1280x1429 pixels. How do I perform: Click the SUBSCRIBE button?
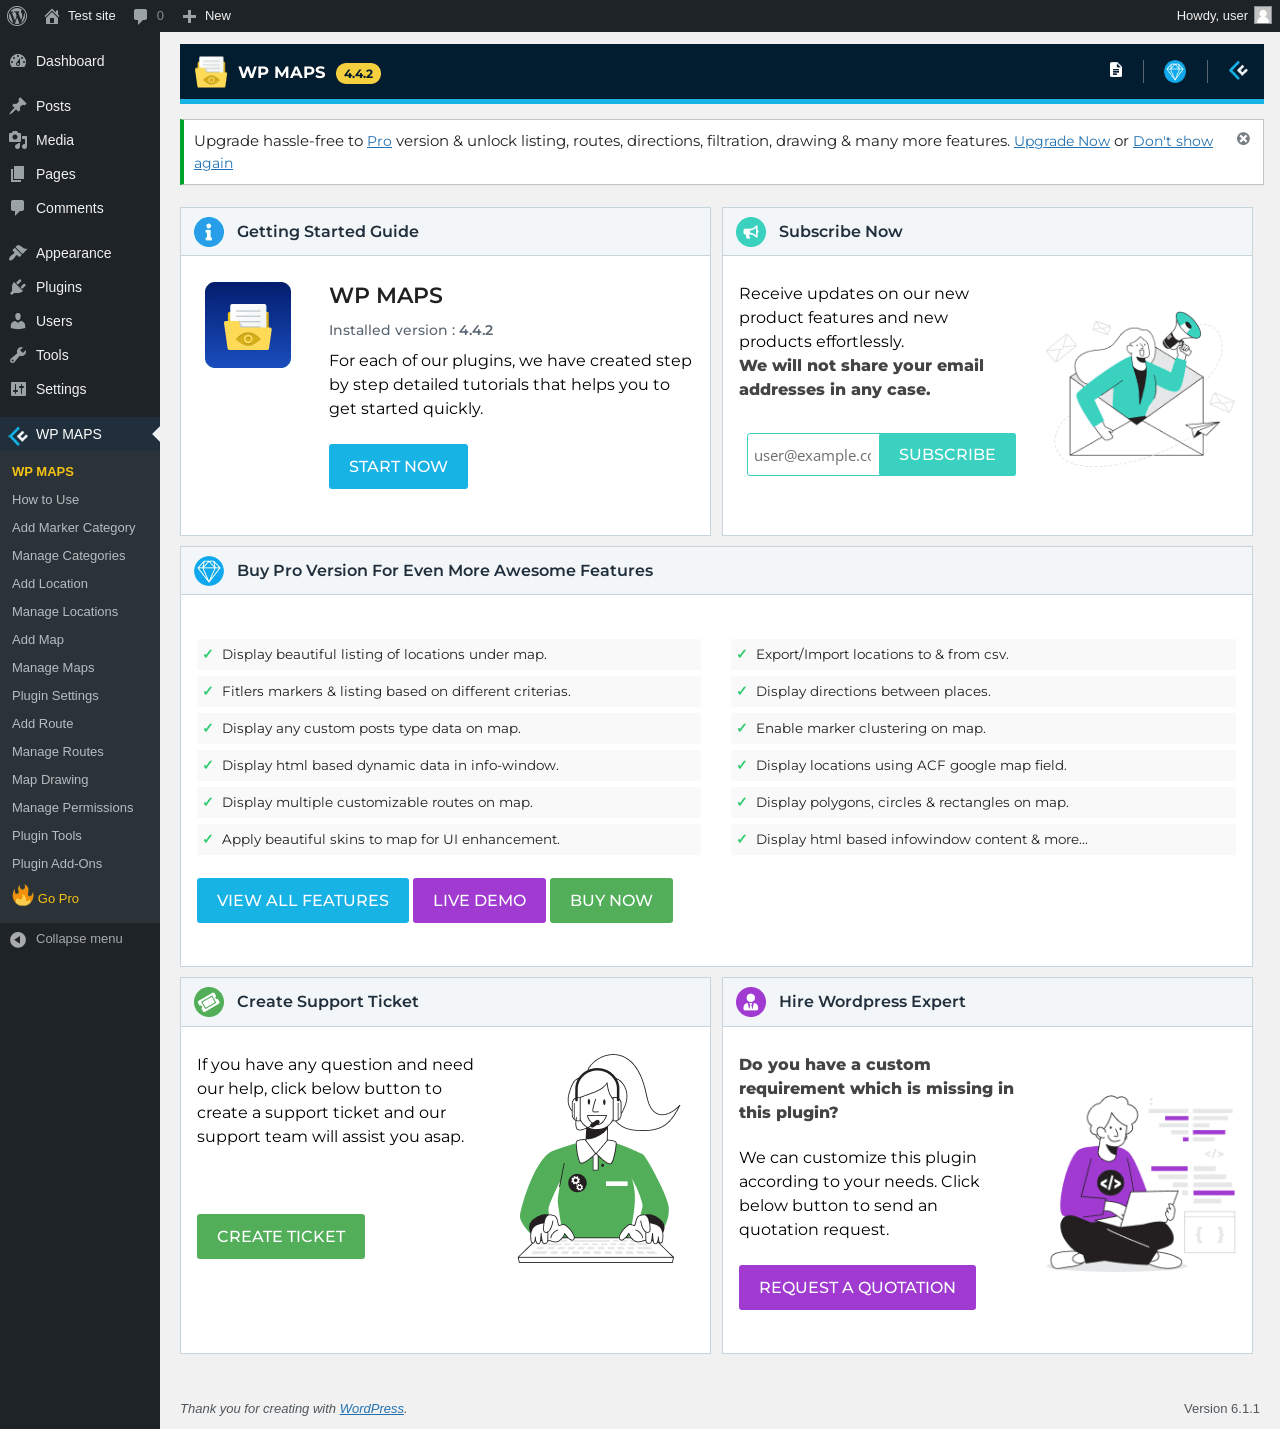pyautogui.click(x=947, y=455)
